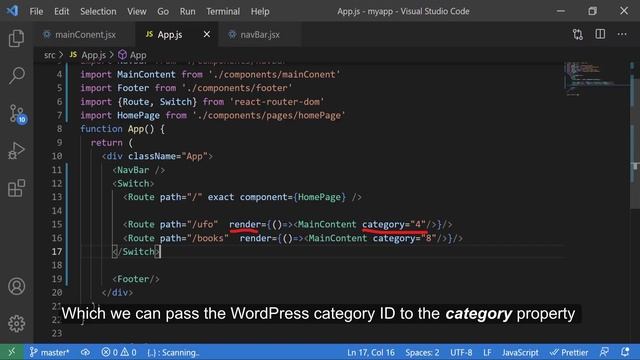Synchronize changes cloud icon in status bar

[x=85, y=352]
